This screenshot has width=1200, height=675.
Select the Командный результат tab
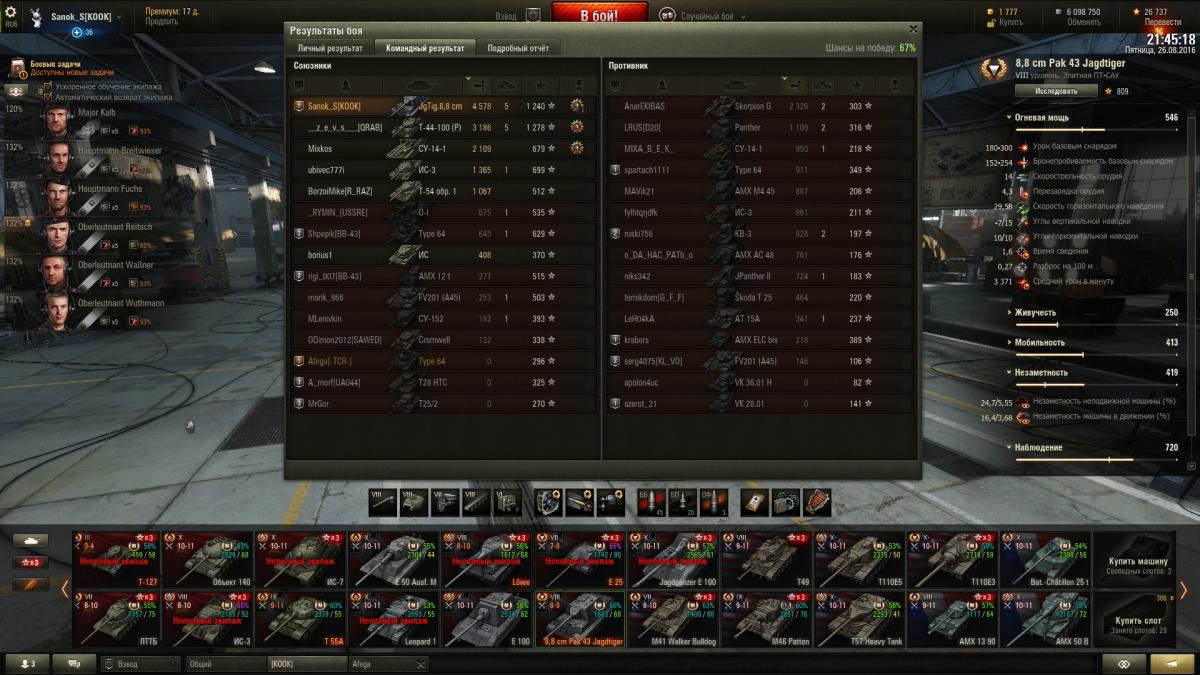[x=425, y=48]
